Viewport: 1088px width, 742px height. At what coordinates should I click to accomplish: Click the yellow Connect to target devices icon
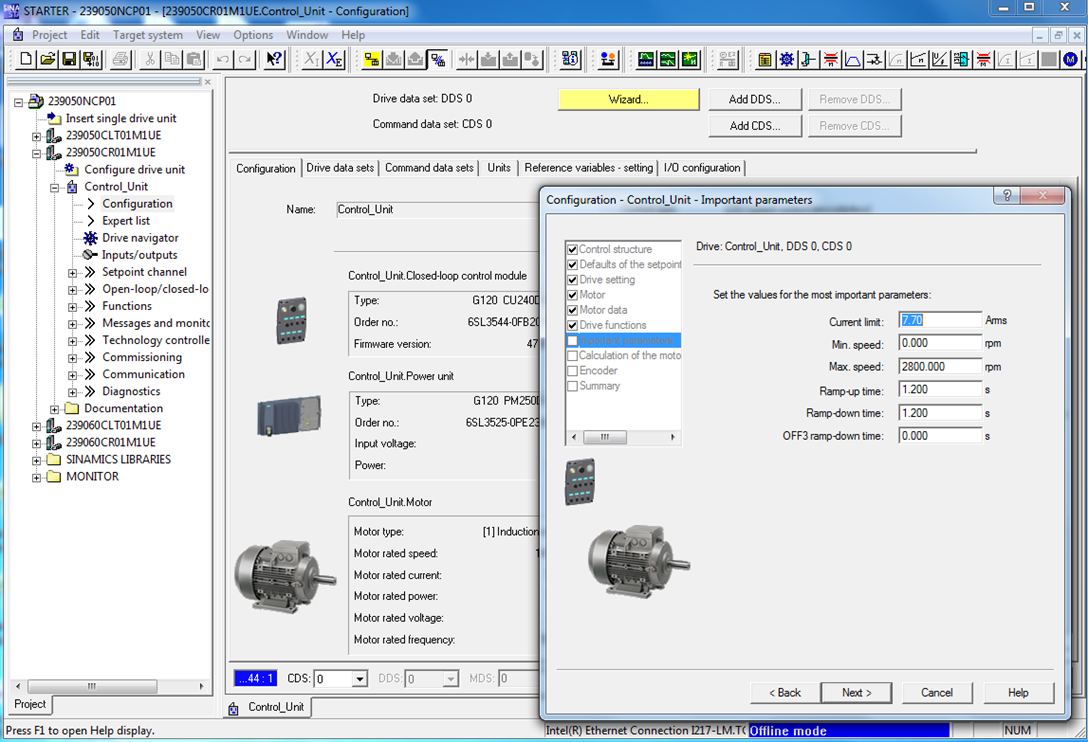pyautogui.click(x=371, y=60)
